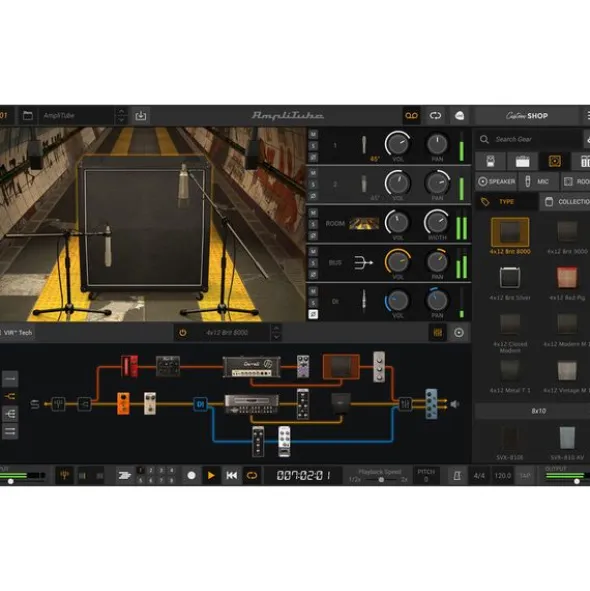This screenshot has width=590, height=591.
Task: Solo the ROOM channel
Action: (x=313, y=224)
